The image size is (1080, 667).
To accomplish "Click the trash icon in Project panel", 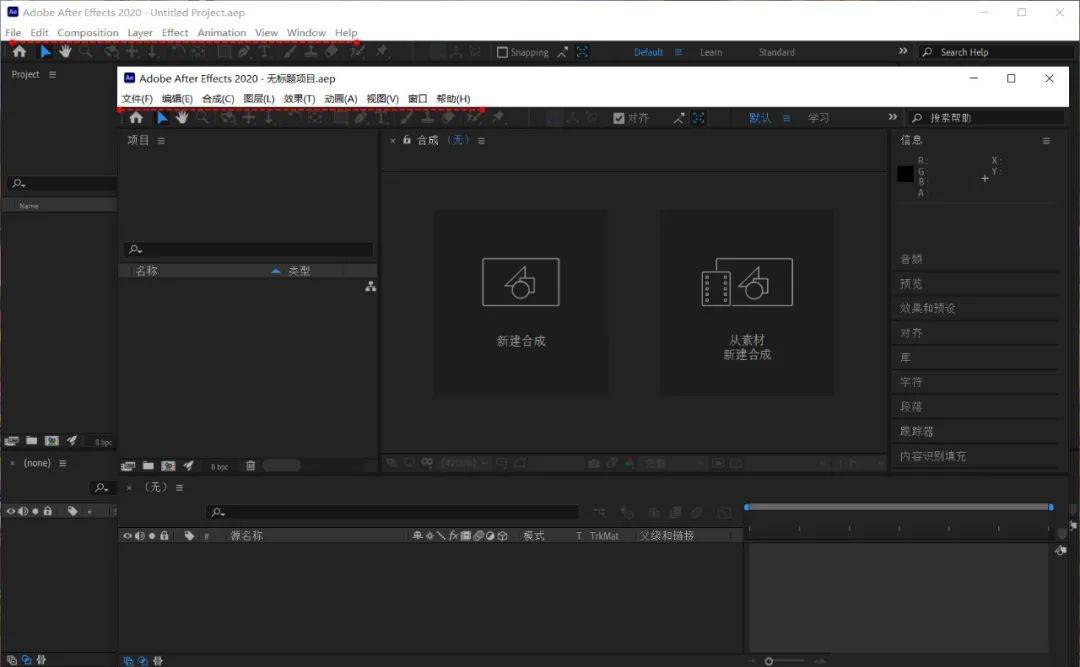I will click(x=250, y=464).
